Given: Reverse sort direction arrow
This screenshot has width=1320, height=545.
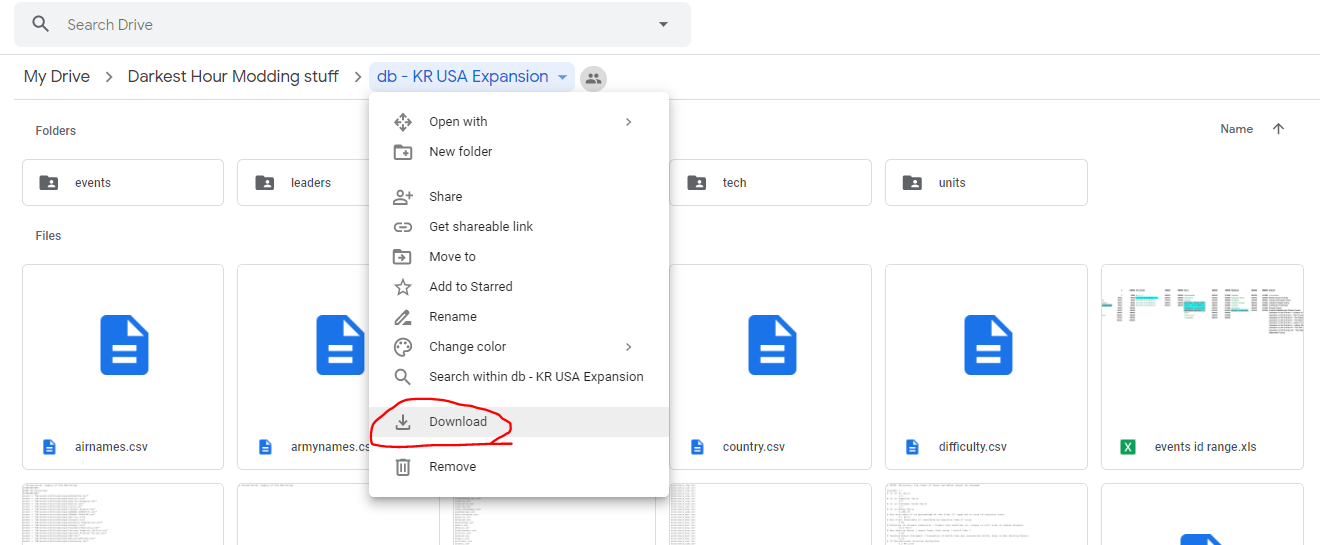Looking at the screenshot, I should pyautogui.click(x=1278, y=129).
